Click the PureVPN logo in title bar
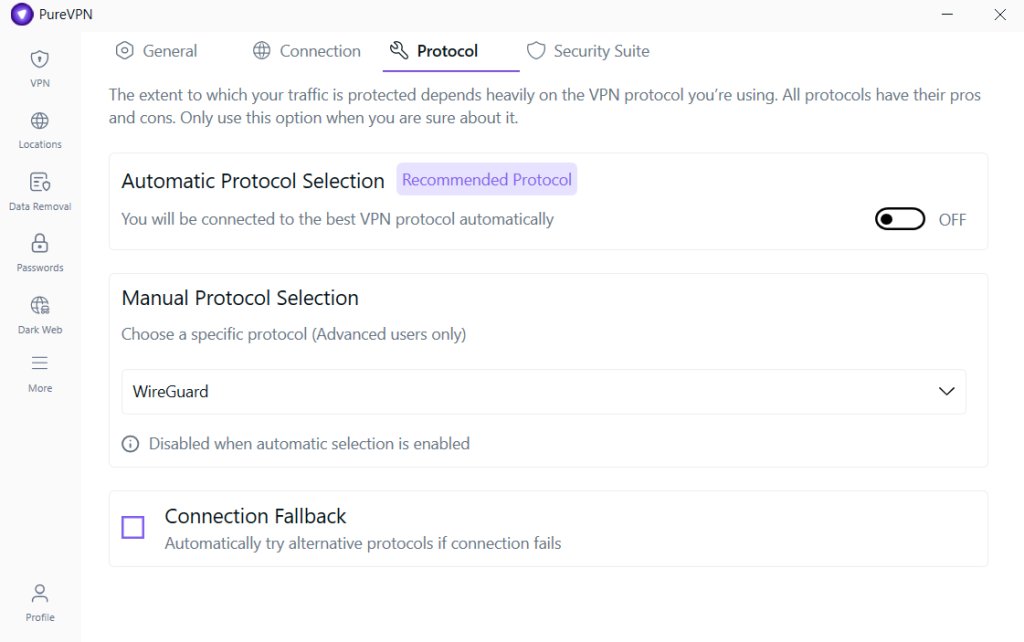1024x642 pixels. (21, 15)
